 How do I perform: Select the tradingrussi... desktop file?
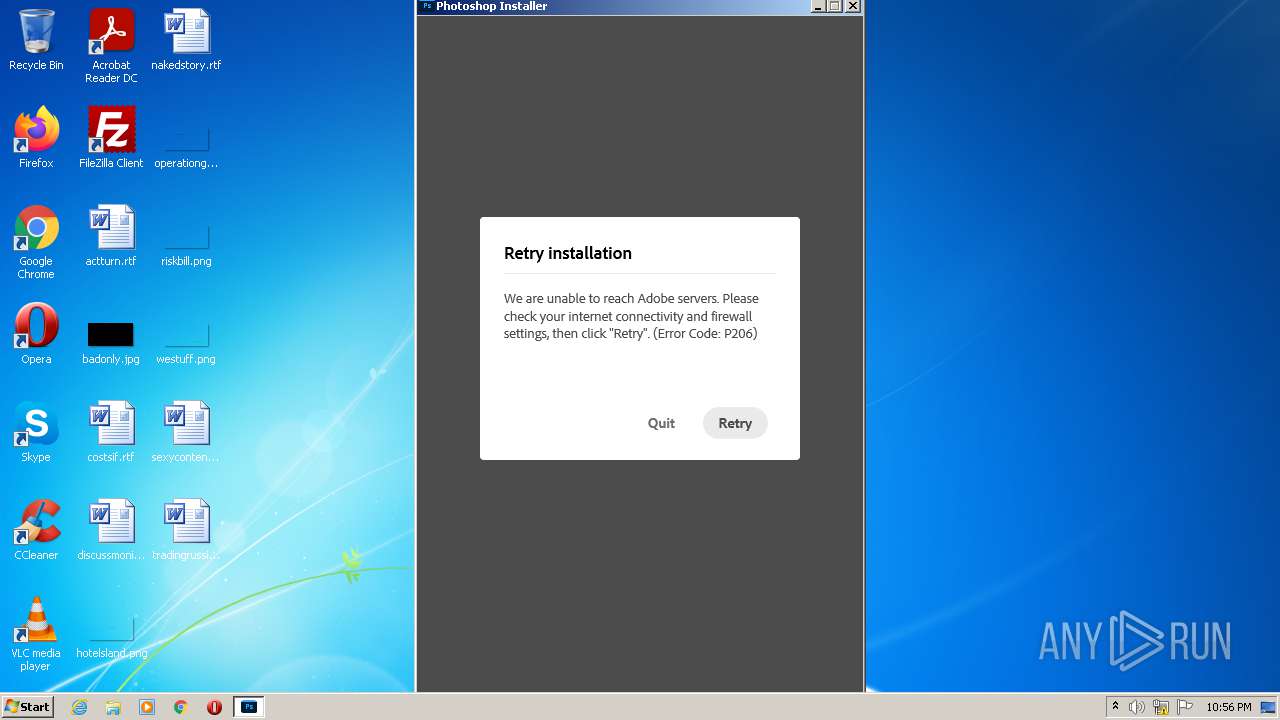(186, 530)
